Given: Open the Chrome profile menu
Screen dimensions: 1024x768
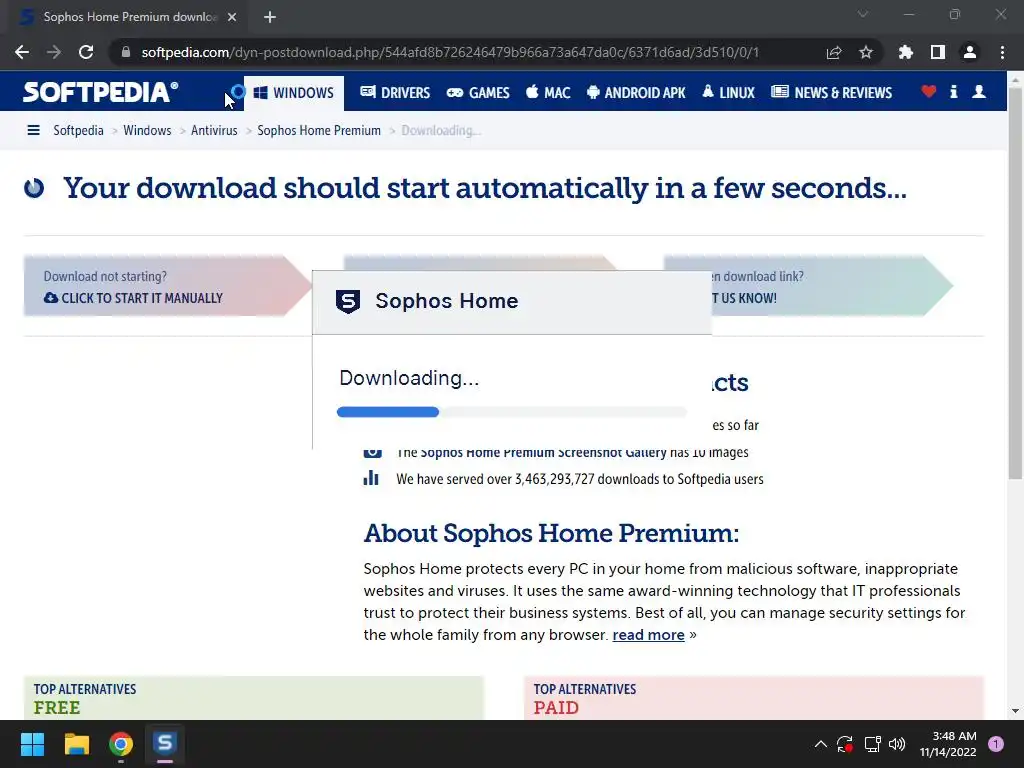Looking at the screenshot, I should (970, 52).
